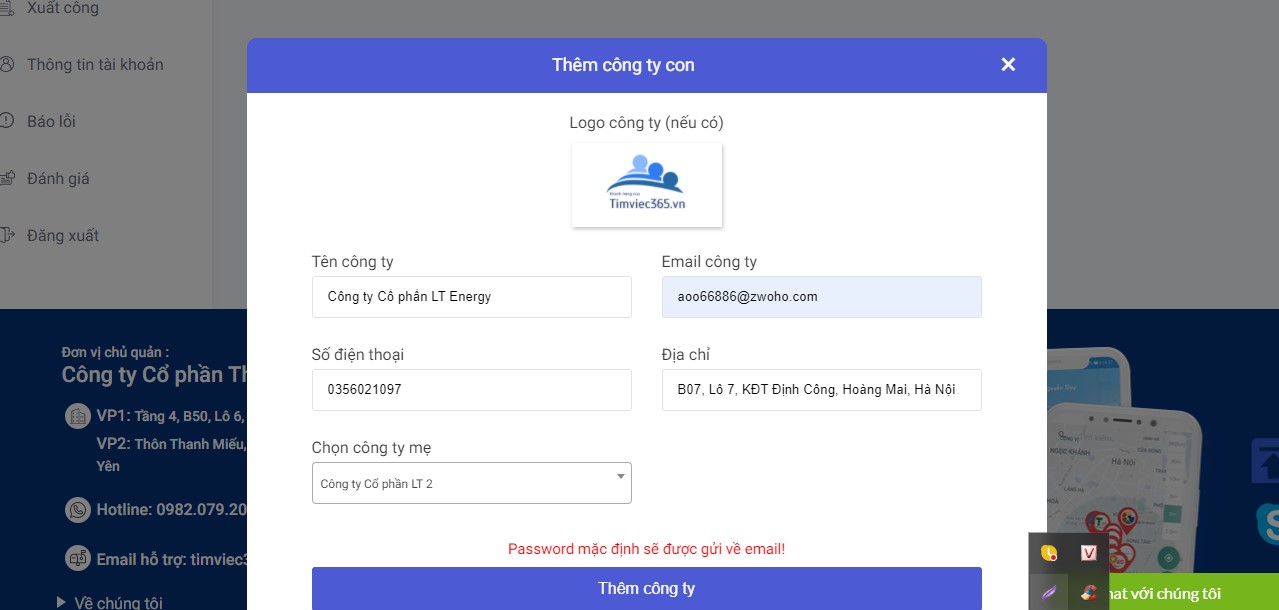Viewport: 1279px width, 610px height.
Task: Click the Hotline phone icon in footer
Action: 78,510
